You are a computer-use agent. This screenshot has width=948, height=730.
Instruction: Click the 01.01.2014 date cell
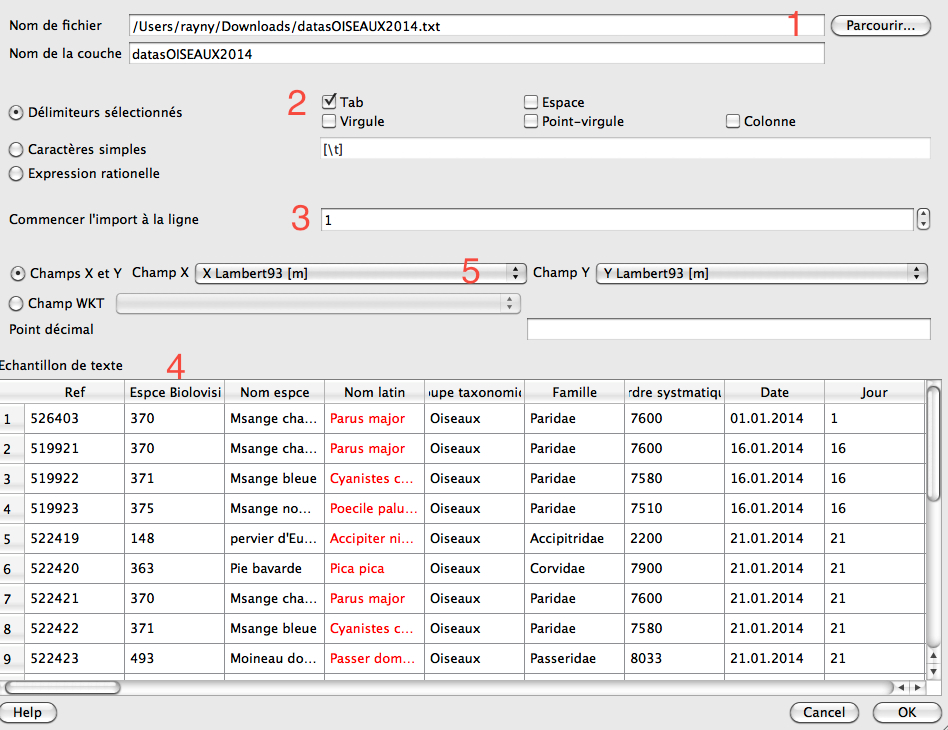[x=774, y=418]
